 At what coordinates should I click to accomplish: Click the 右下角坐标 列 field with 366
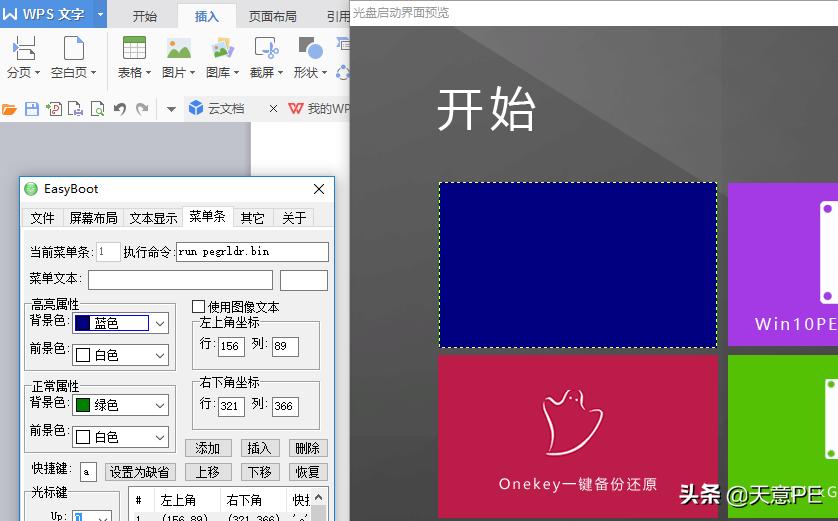tap(285, 406)
